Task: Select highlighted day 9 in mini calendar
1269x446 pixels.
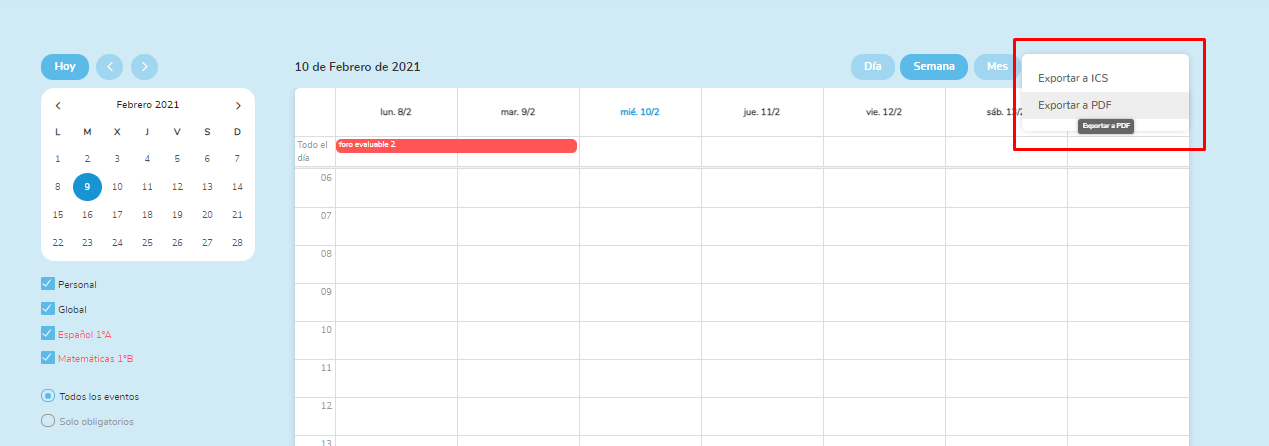Action: point(87,187)
